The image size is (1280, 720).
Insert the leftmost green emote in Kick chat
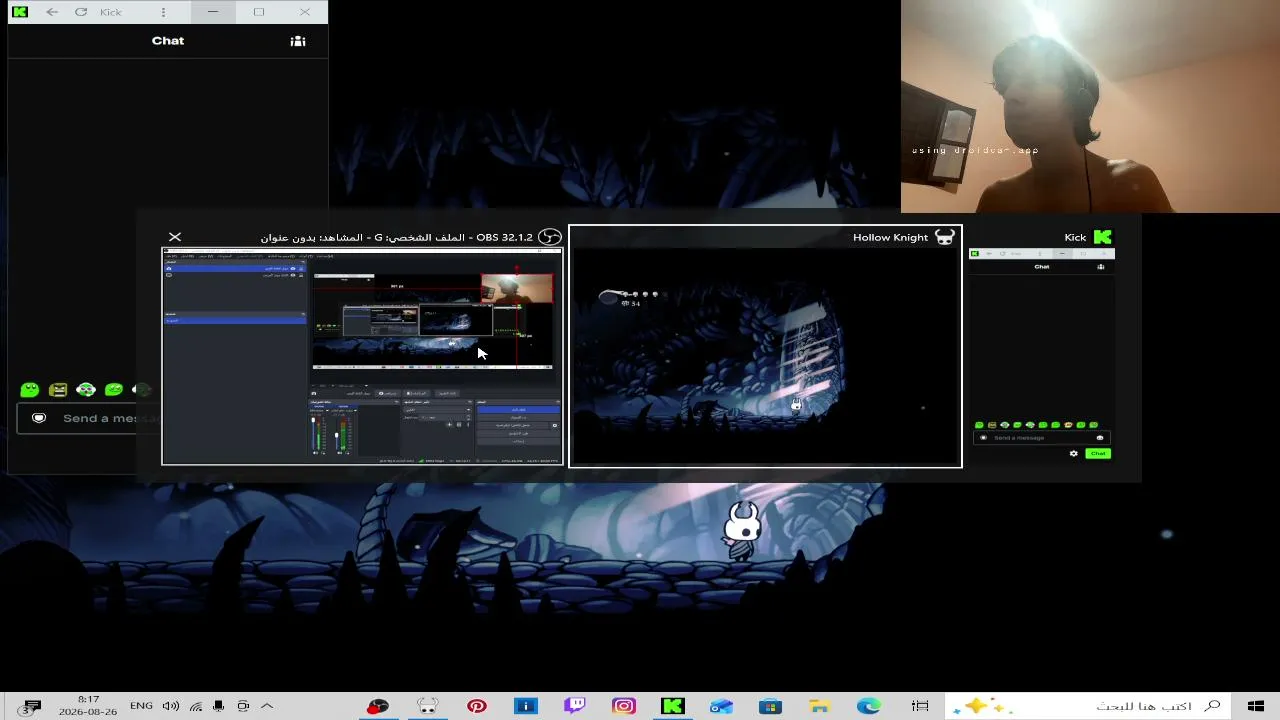[x=30, y=390]
